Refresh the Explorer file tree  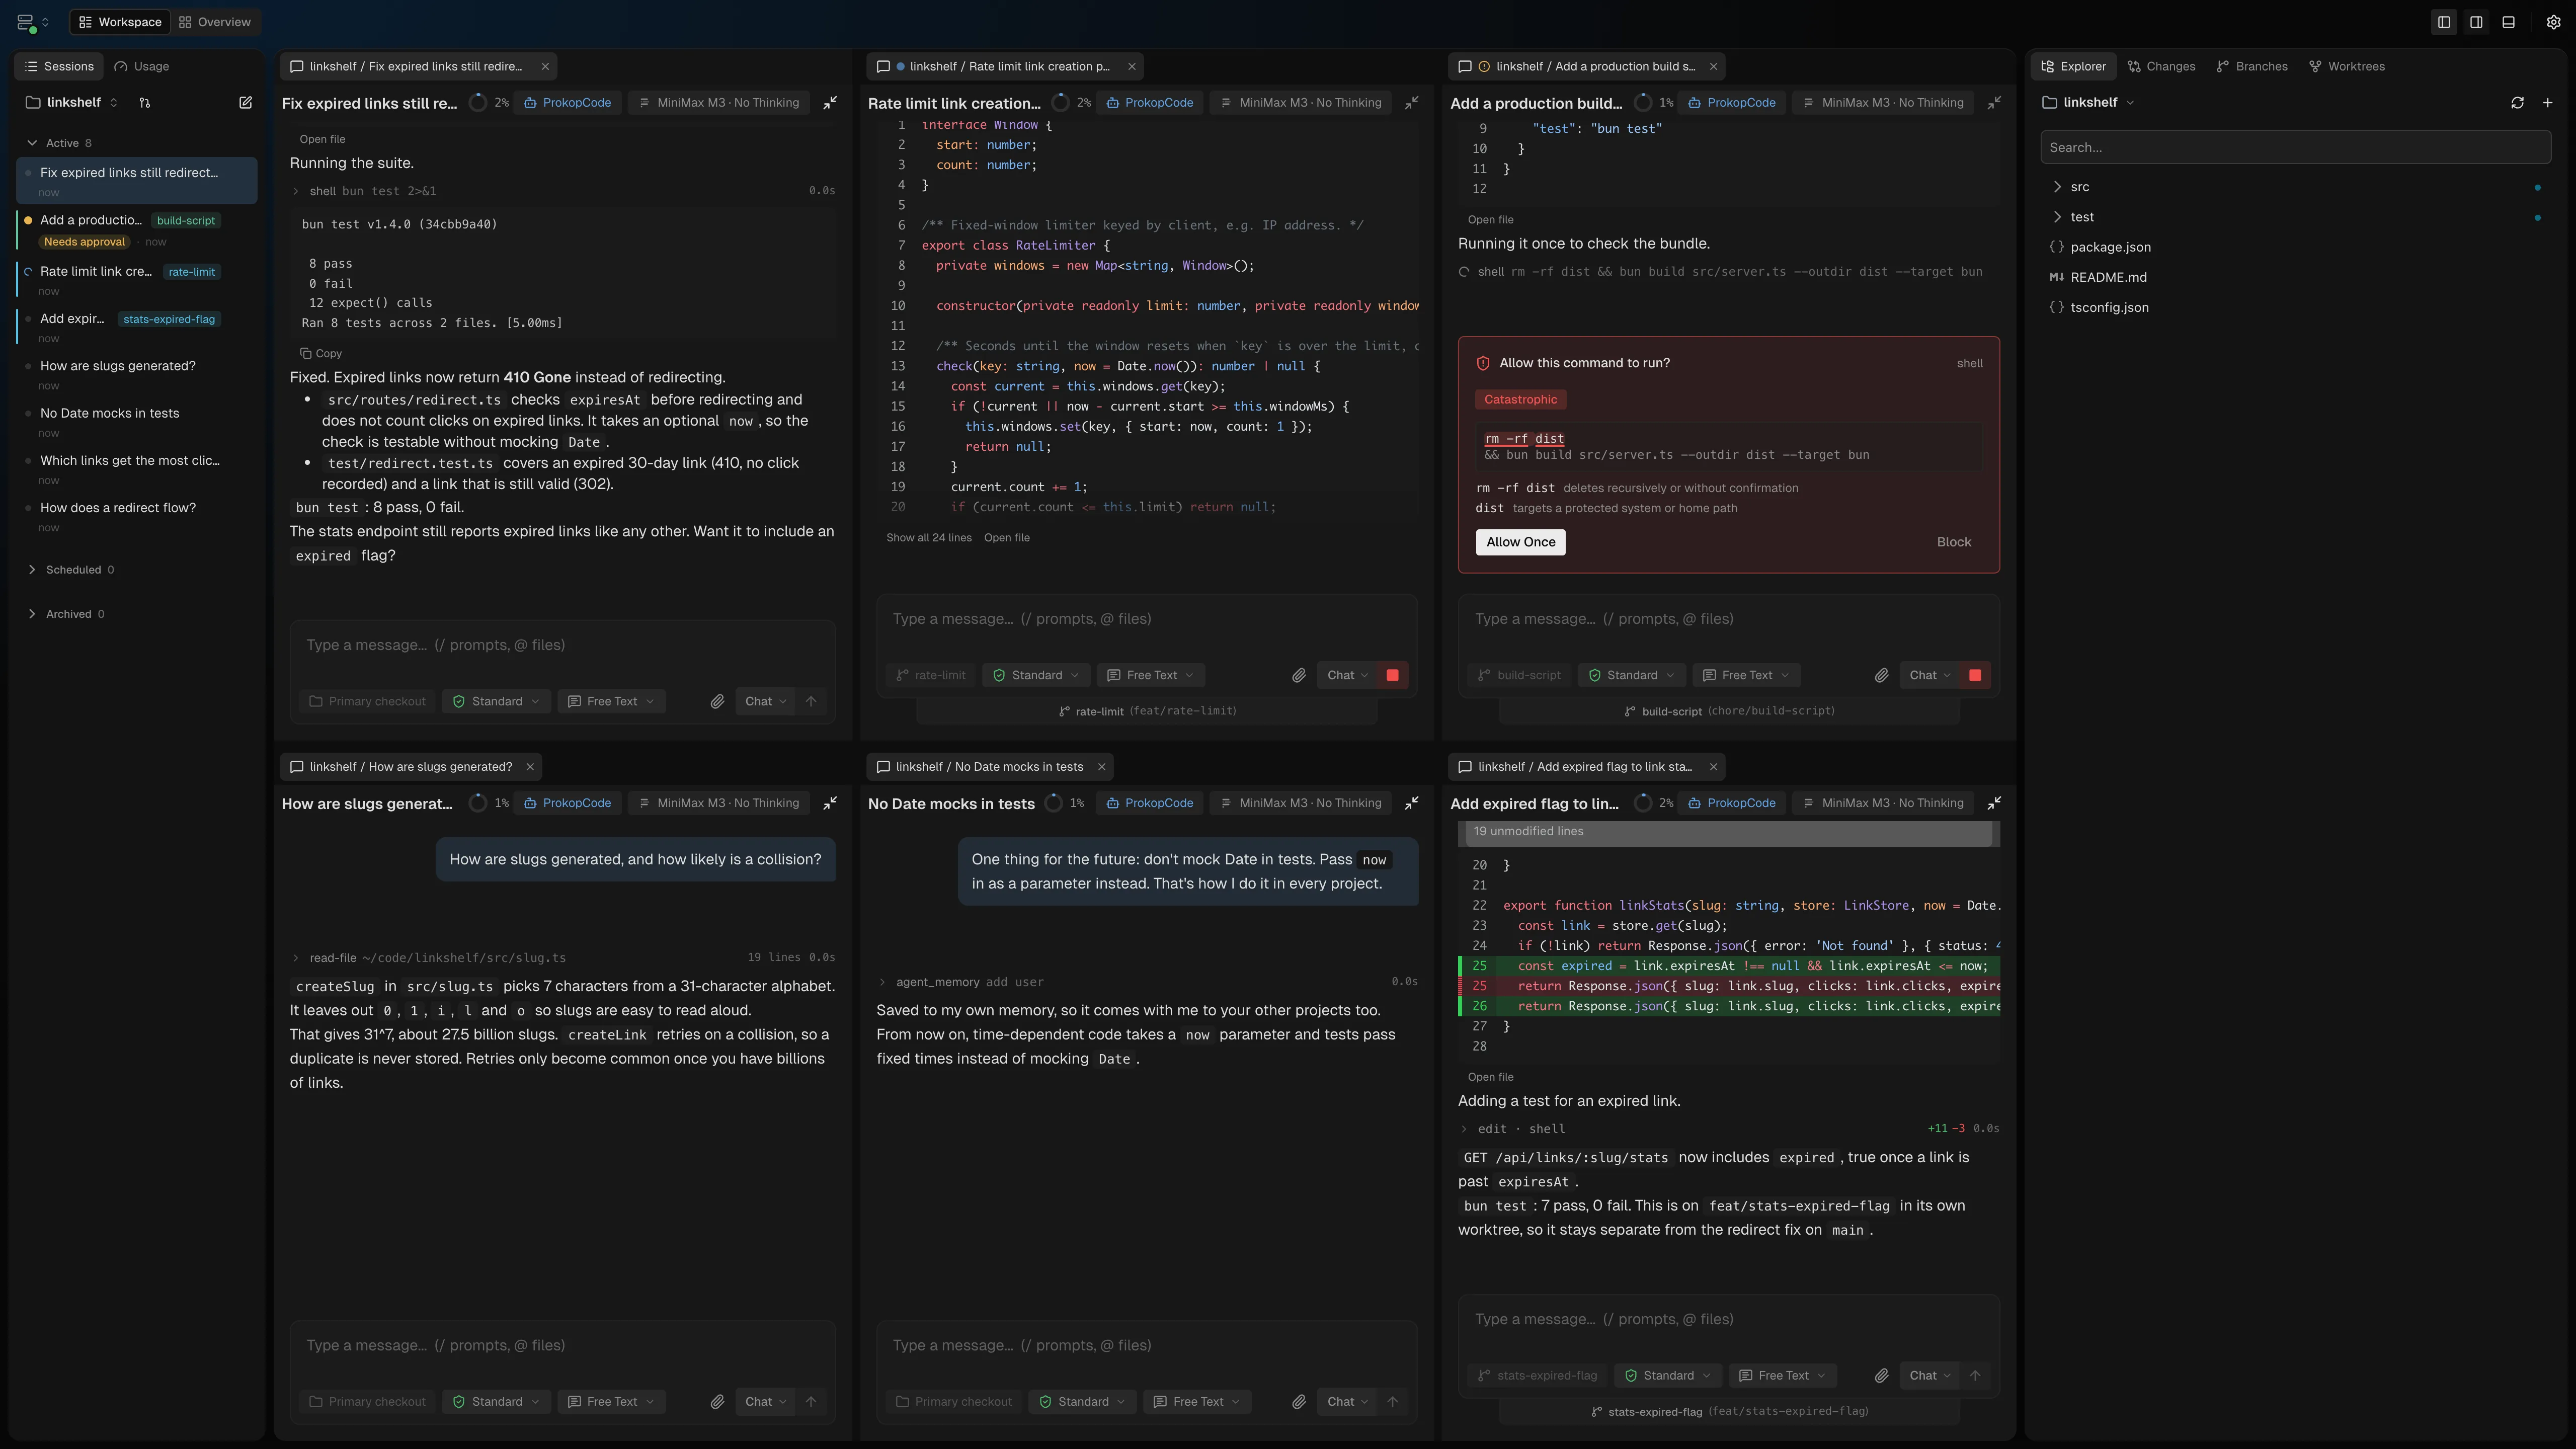click(2517, 102)
